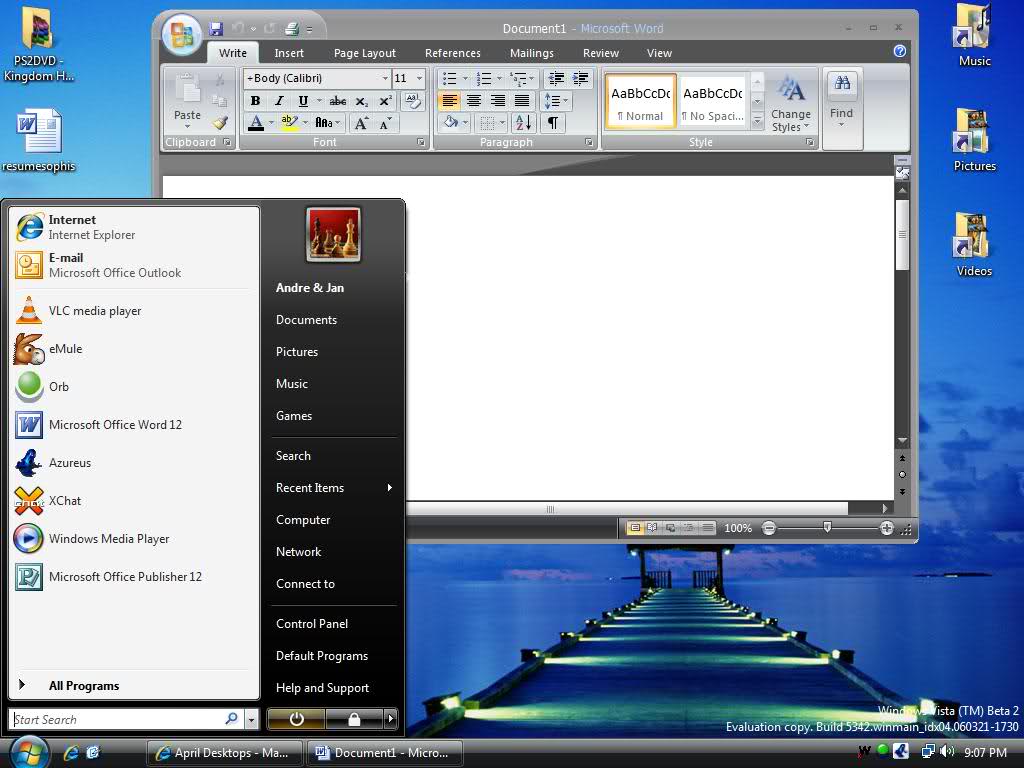The height and width of the screenshot is (768, 1024).
Task: Select Justify alignment button
Action: click(522, 101)
